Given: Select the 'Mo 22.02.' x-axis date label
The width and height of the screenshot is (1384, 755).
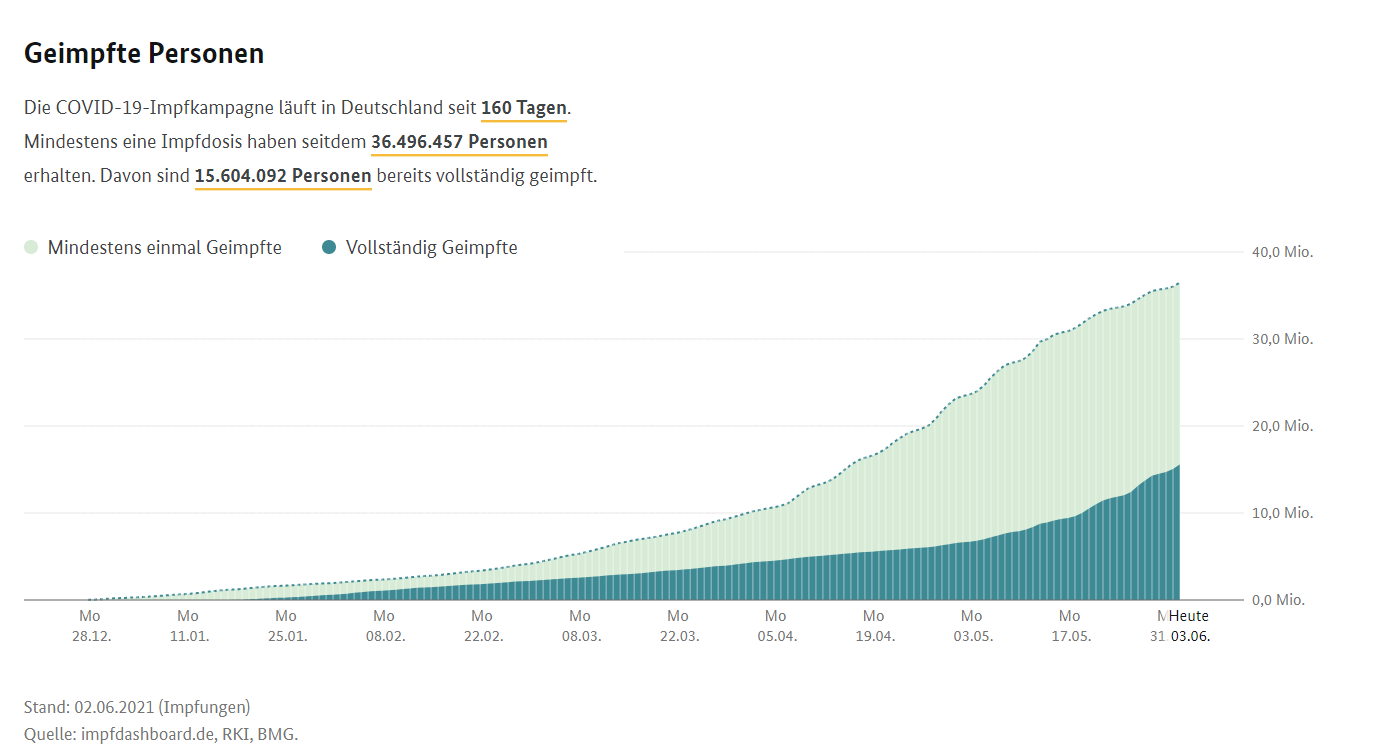Looking at the screenshot, I should [482, 626].
